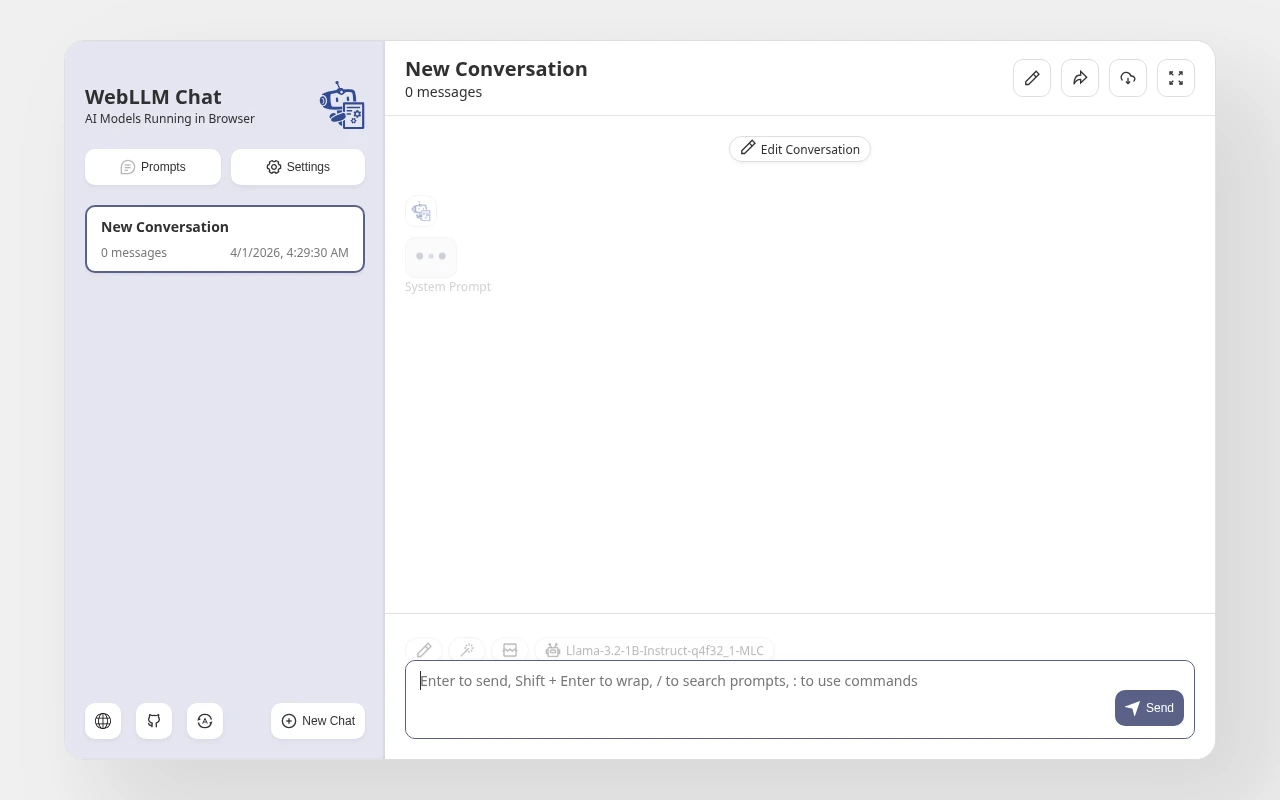This screenshot has width=1280, height=800.
Task: Open the Prompts panel
Action: (153, 167)
